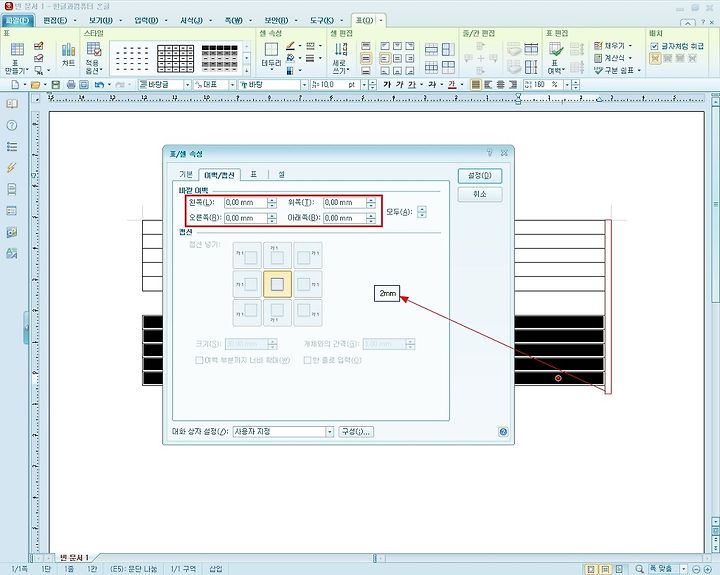This screenshot has width=720, height=575.
Task: Open the 쪽 맞춤 zoom dropdown in status bar
Action: 684,569
